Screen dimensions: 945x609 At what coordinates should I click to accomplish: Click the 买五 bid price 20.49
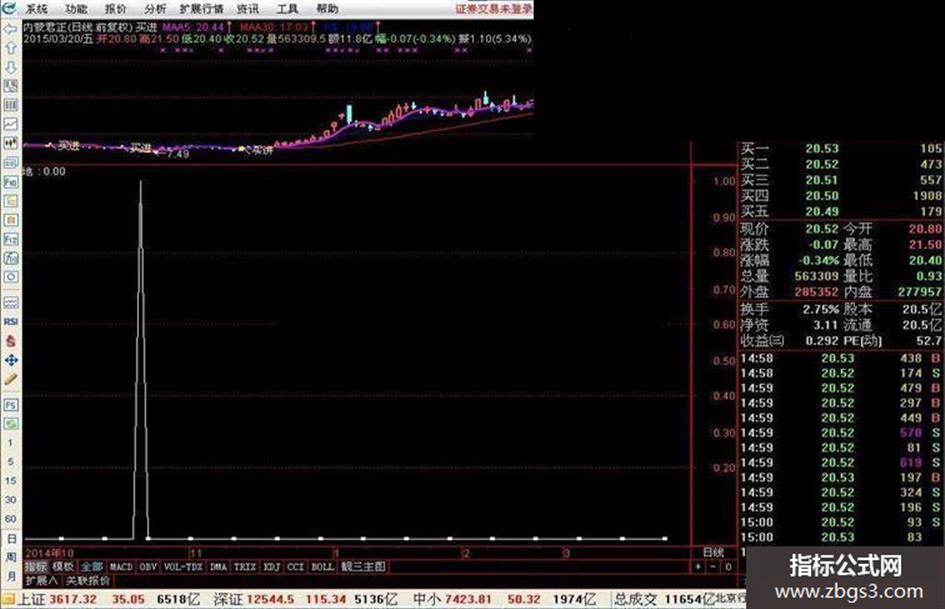[x=822, y=211]
